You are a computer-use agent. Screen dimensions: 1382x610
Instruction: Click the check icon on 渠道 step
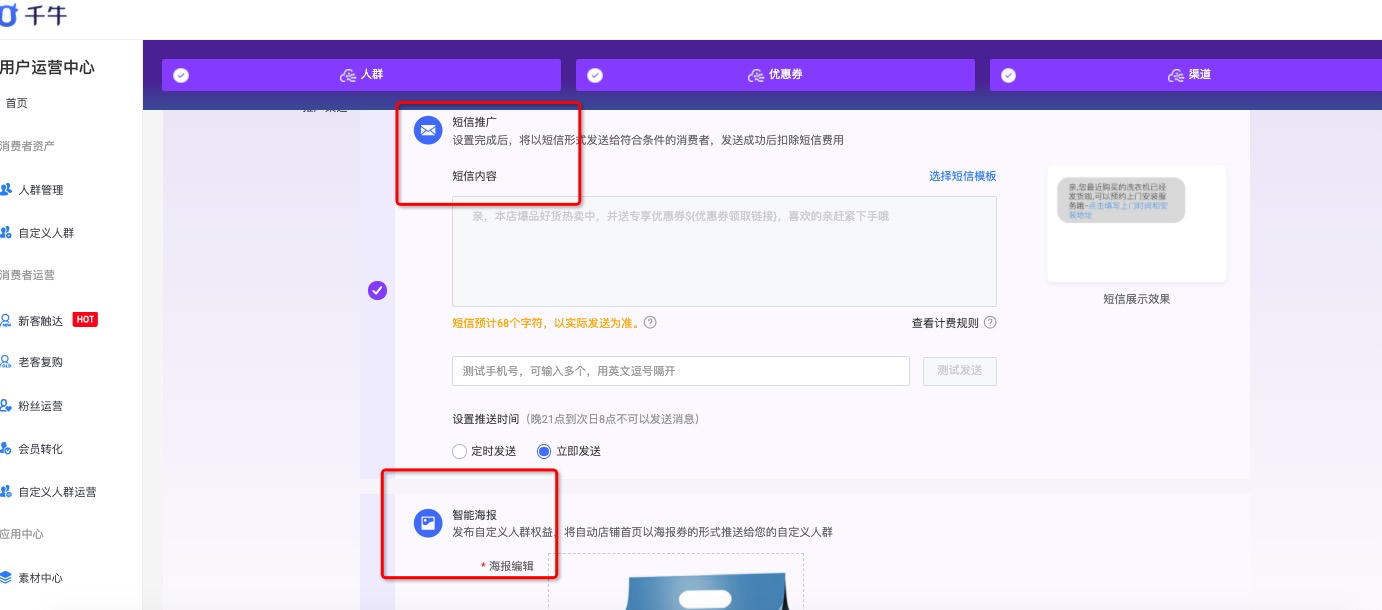tap(1008, 75)
